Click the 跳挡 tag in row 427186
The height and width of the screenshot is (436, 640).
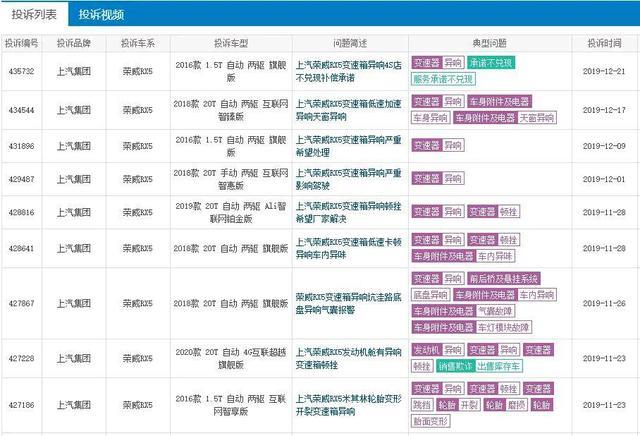tap(422, 405)
